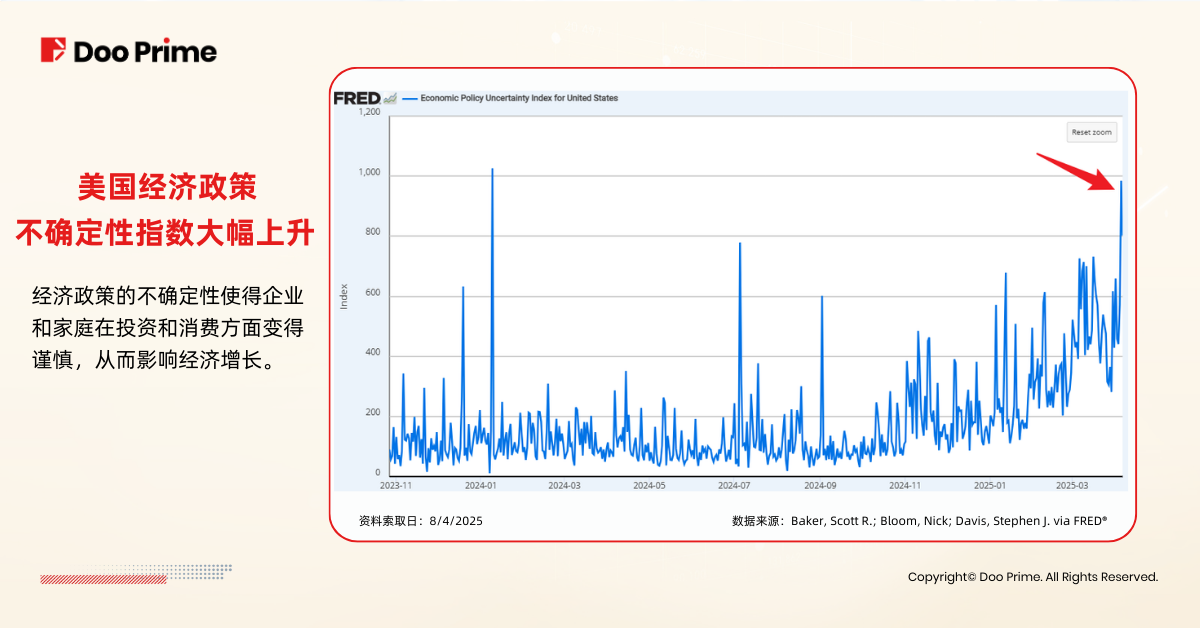Click the Doo Prime brand name text
This screenshot has width=1200, height=628.
coord(145,51)
